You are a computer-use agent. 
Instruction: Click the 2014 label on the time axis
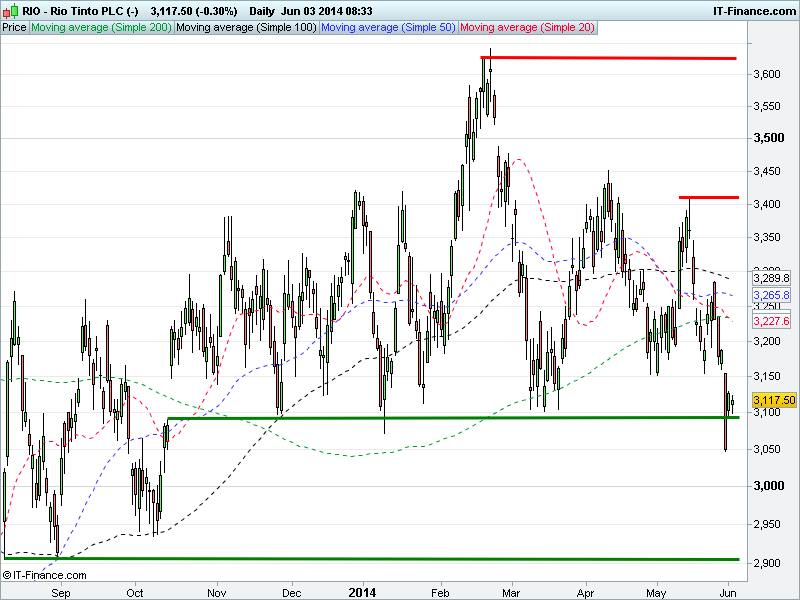(361, 591)
